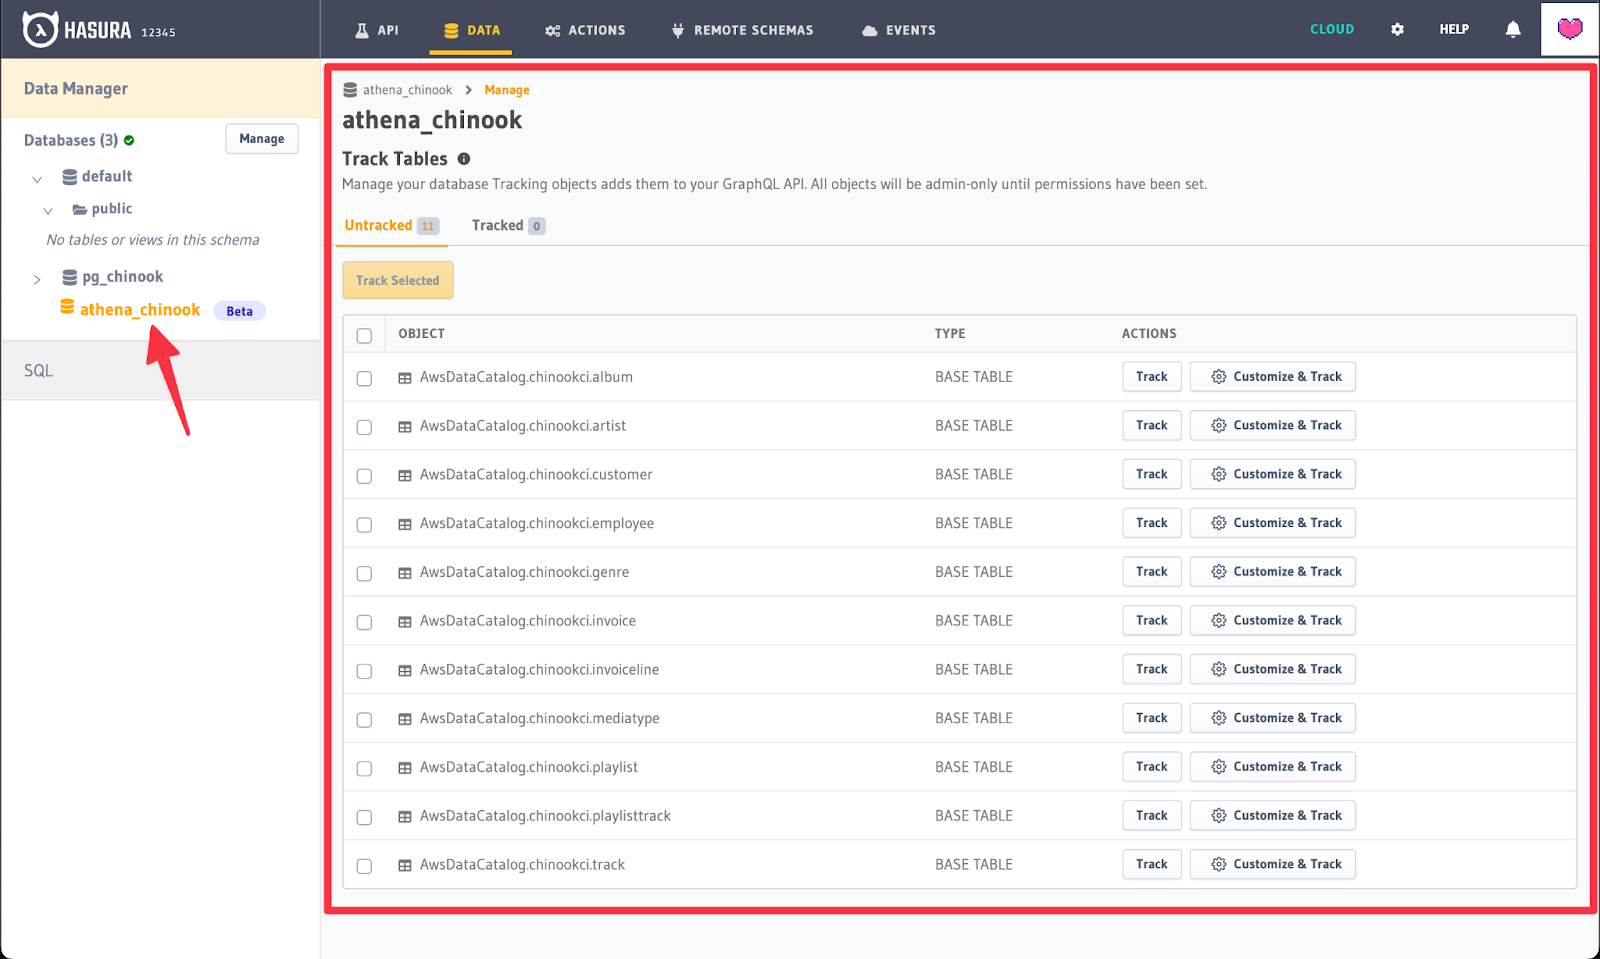Click table icon for chinookci.album row

tap(405, 378)
